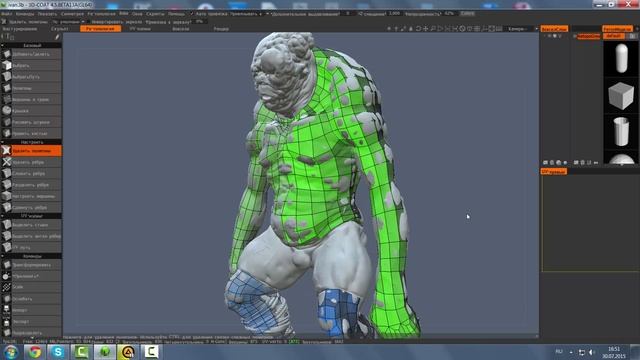Select the Добавить/Делить (Add/Split) retopo tool
This screenshot has height=360, width=640.
(x=31, y=54)
